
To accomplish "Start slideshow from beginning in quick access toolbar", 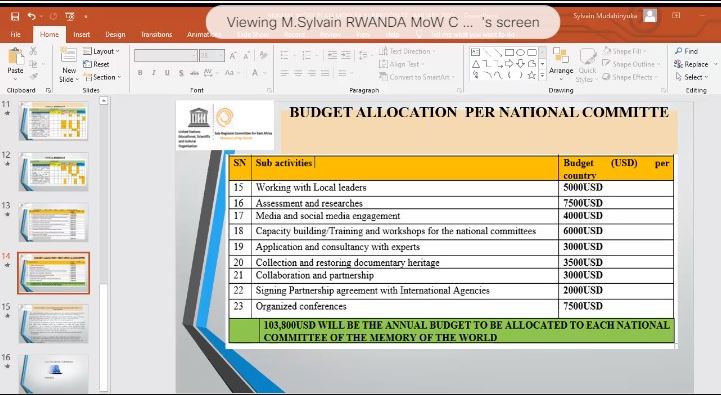I will [x=70, y=17].
